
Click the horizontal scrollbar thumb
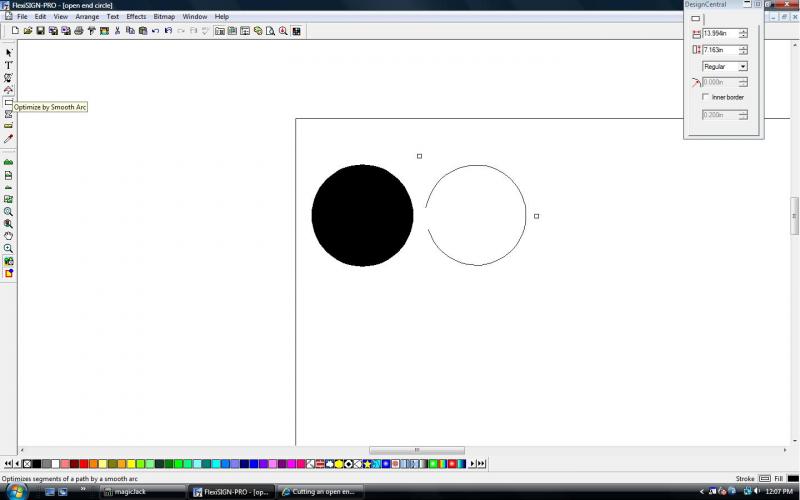tap(417, 450)
